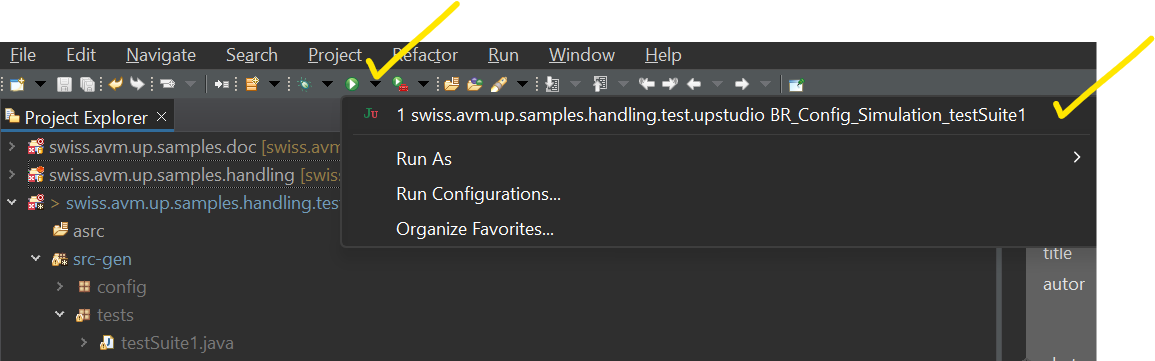Close the Project Explorer tab
This screenshot has width=1155, height=361.
point(162,117)
